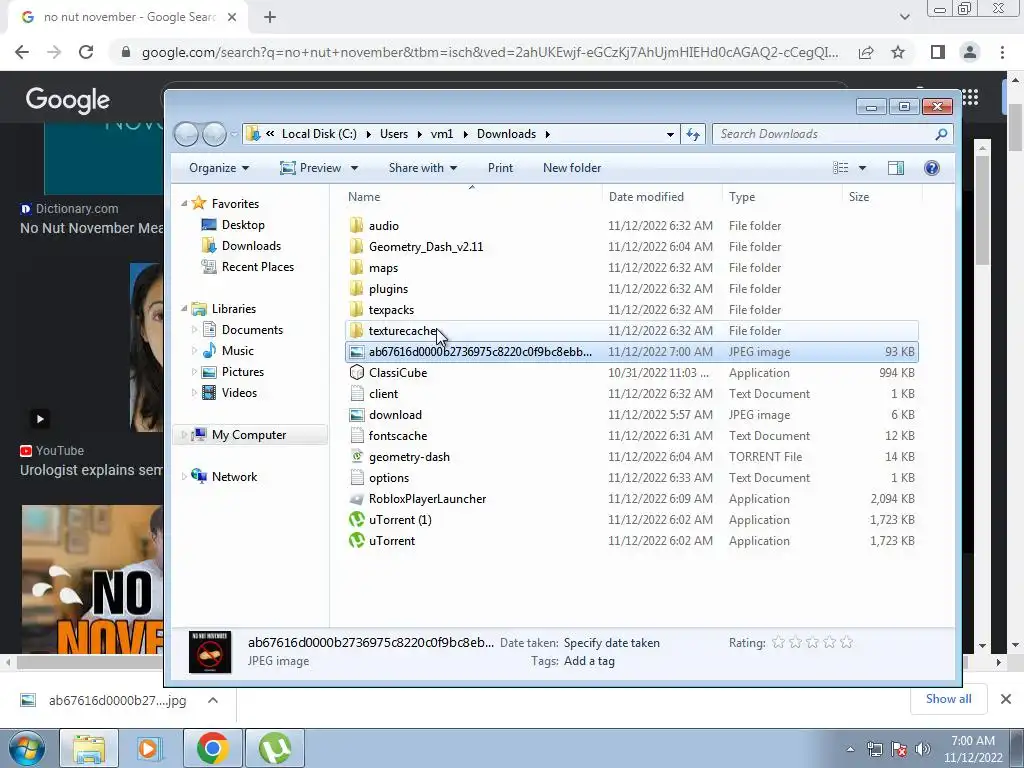Show hidden system tray icons
1024x768 pixels.
point(850,749)
